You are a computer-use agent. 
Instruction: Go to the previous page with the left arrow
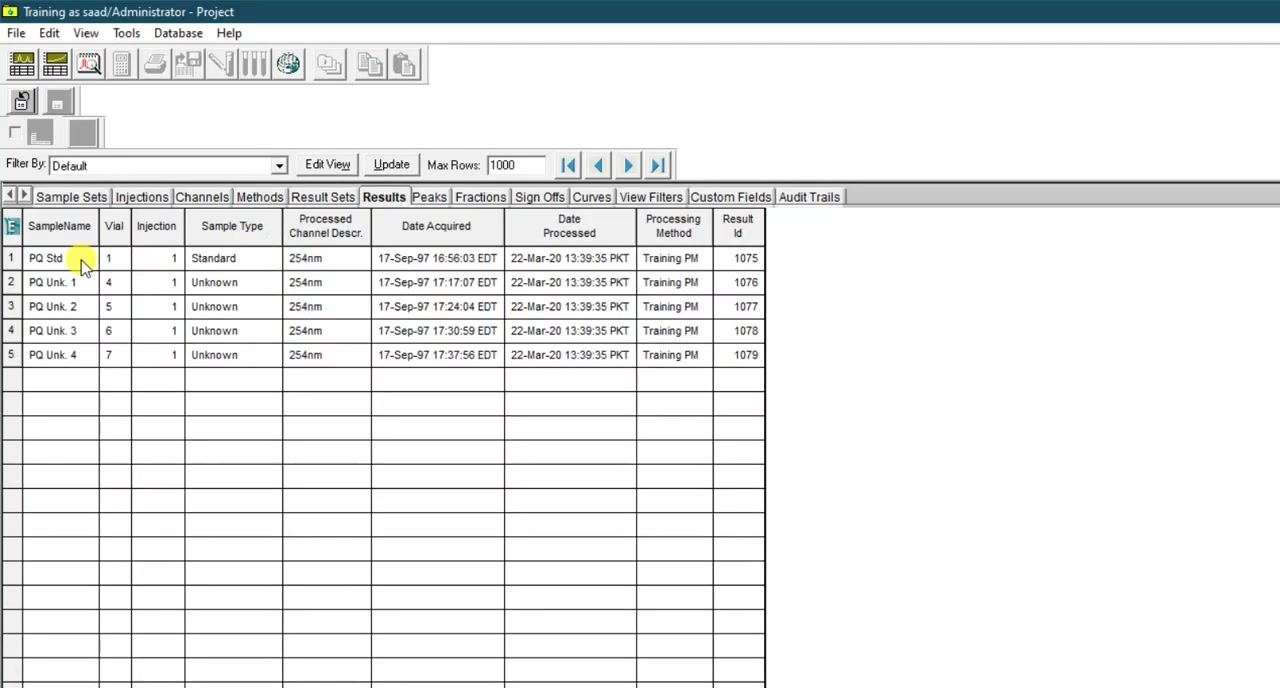[598, 165]
